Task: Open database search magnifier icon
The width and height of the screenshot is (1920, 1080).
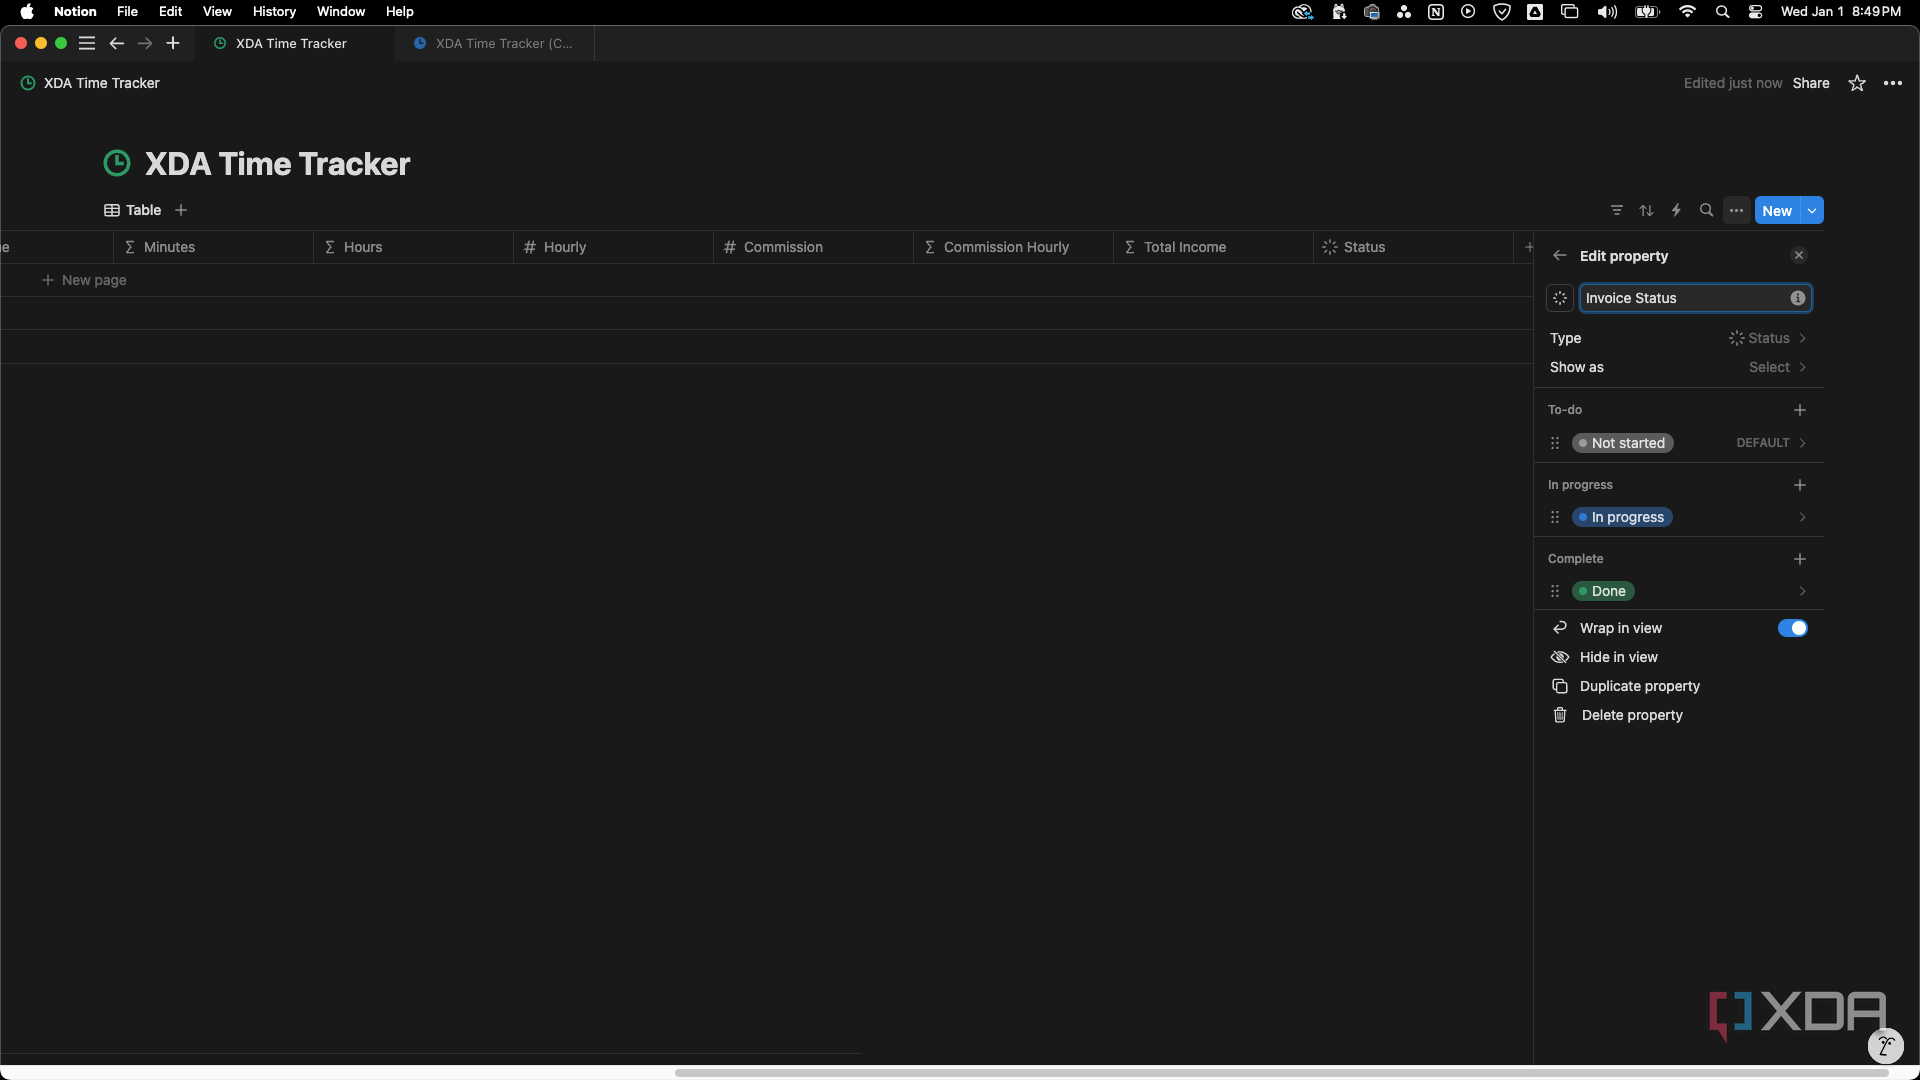Action: pos(1707,210)
